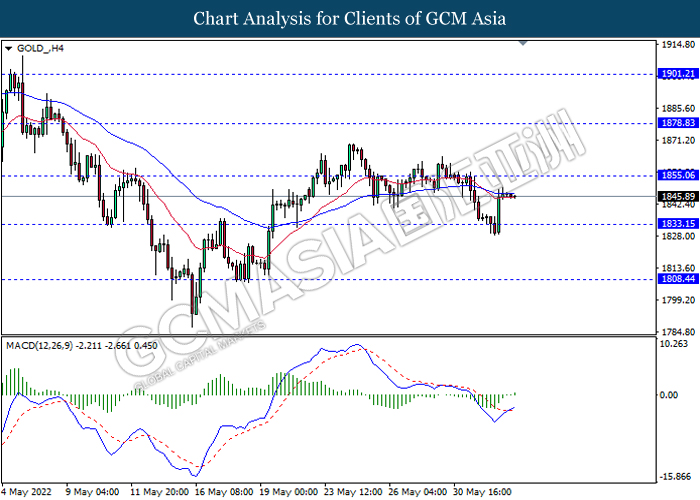Click the 1808.44 support level label
This screenshot has height=500, width=700.
678,279
